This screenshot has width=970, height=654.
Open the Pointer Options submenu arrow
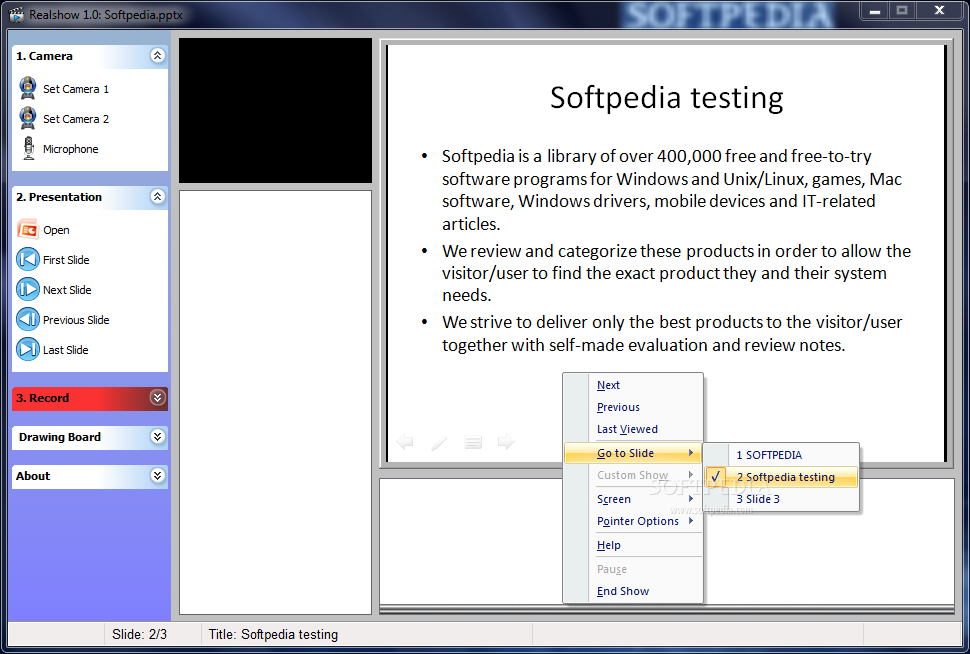691,521
